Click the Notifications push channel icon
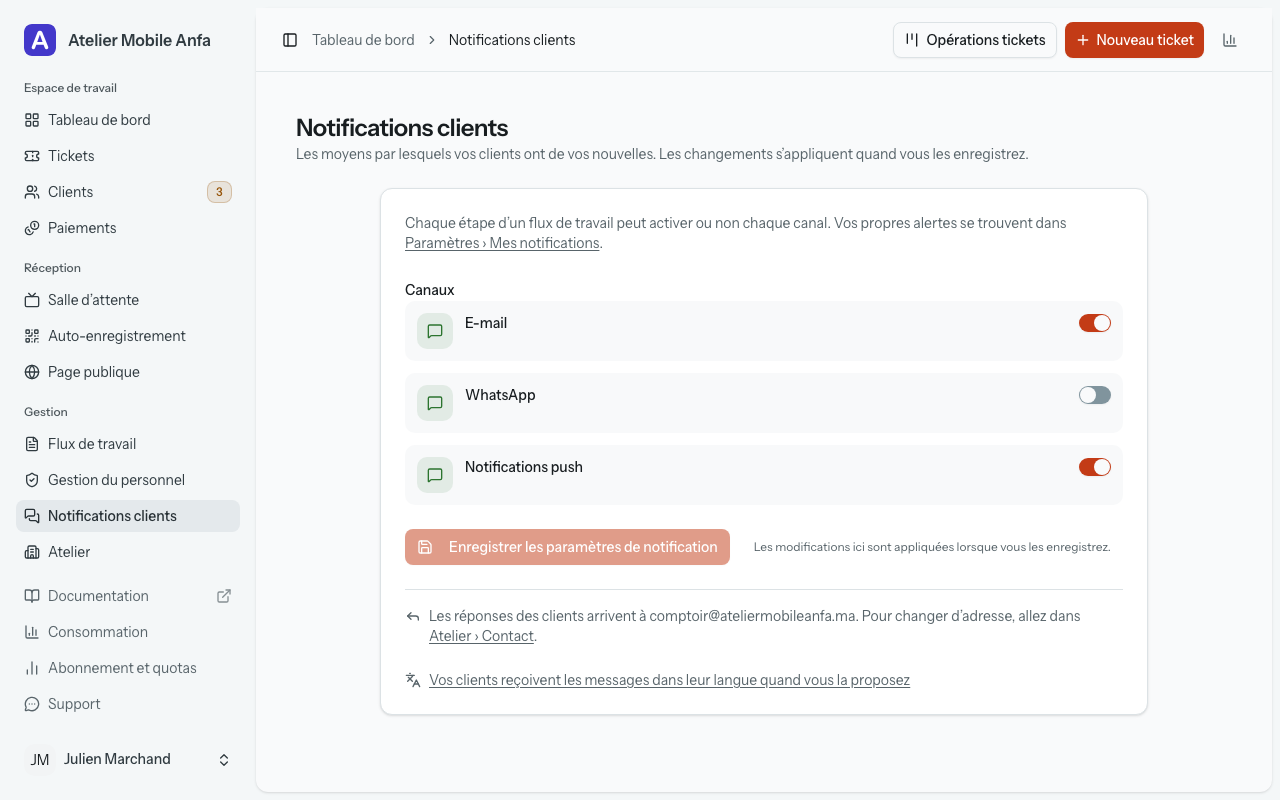1280x800 pixels. [435, 475]
